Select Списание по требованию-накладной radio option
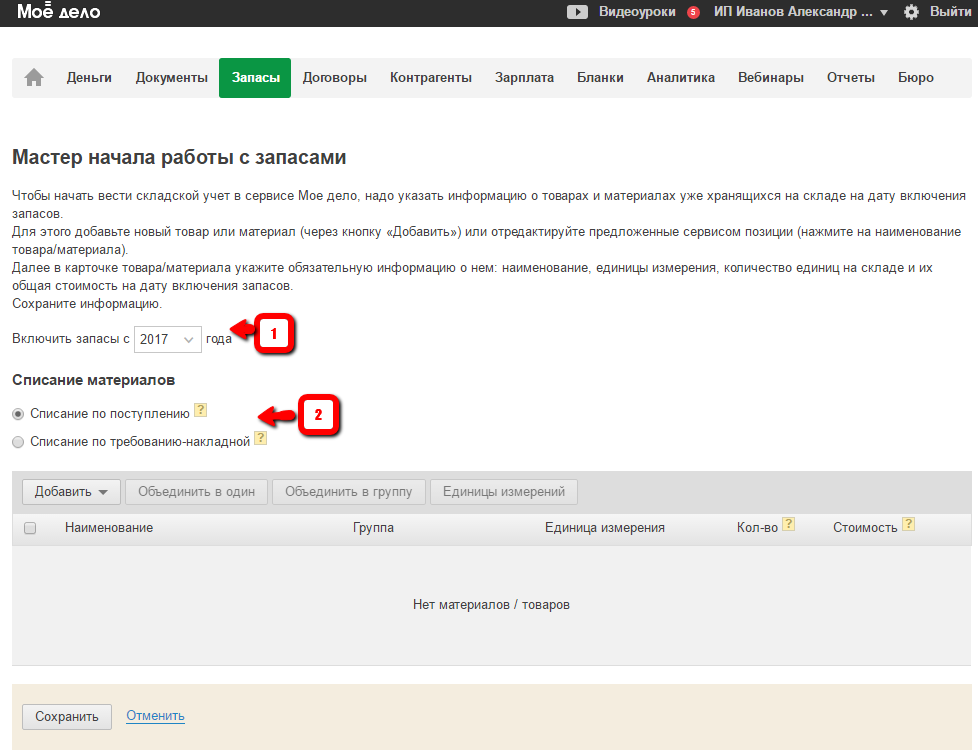Screen dimensions: 978x751 click(18, 441)
